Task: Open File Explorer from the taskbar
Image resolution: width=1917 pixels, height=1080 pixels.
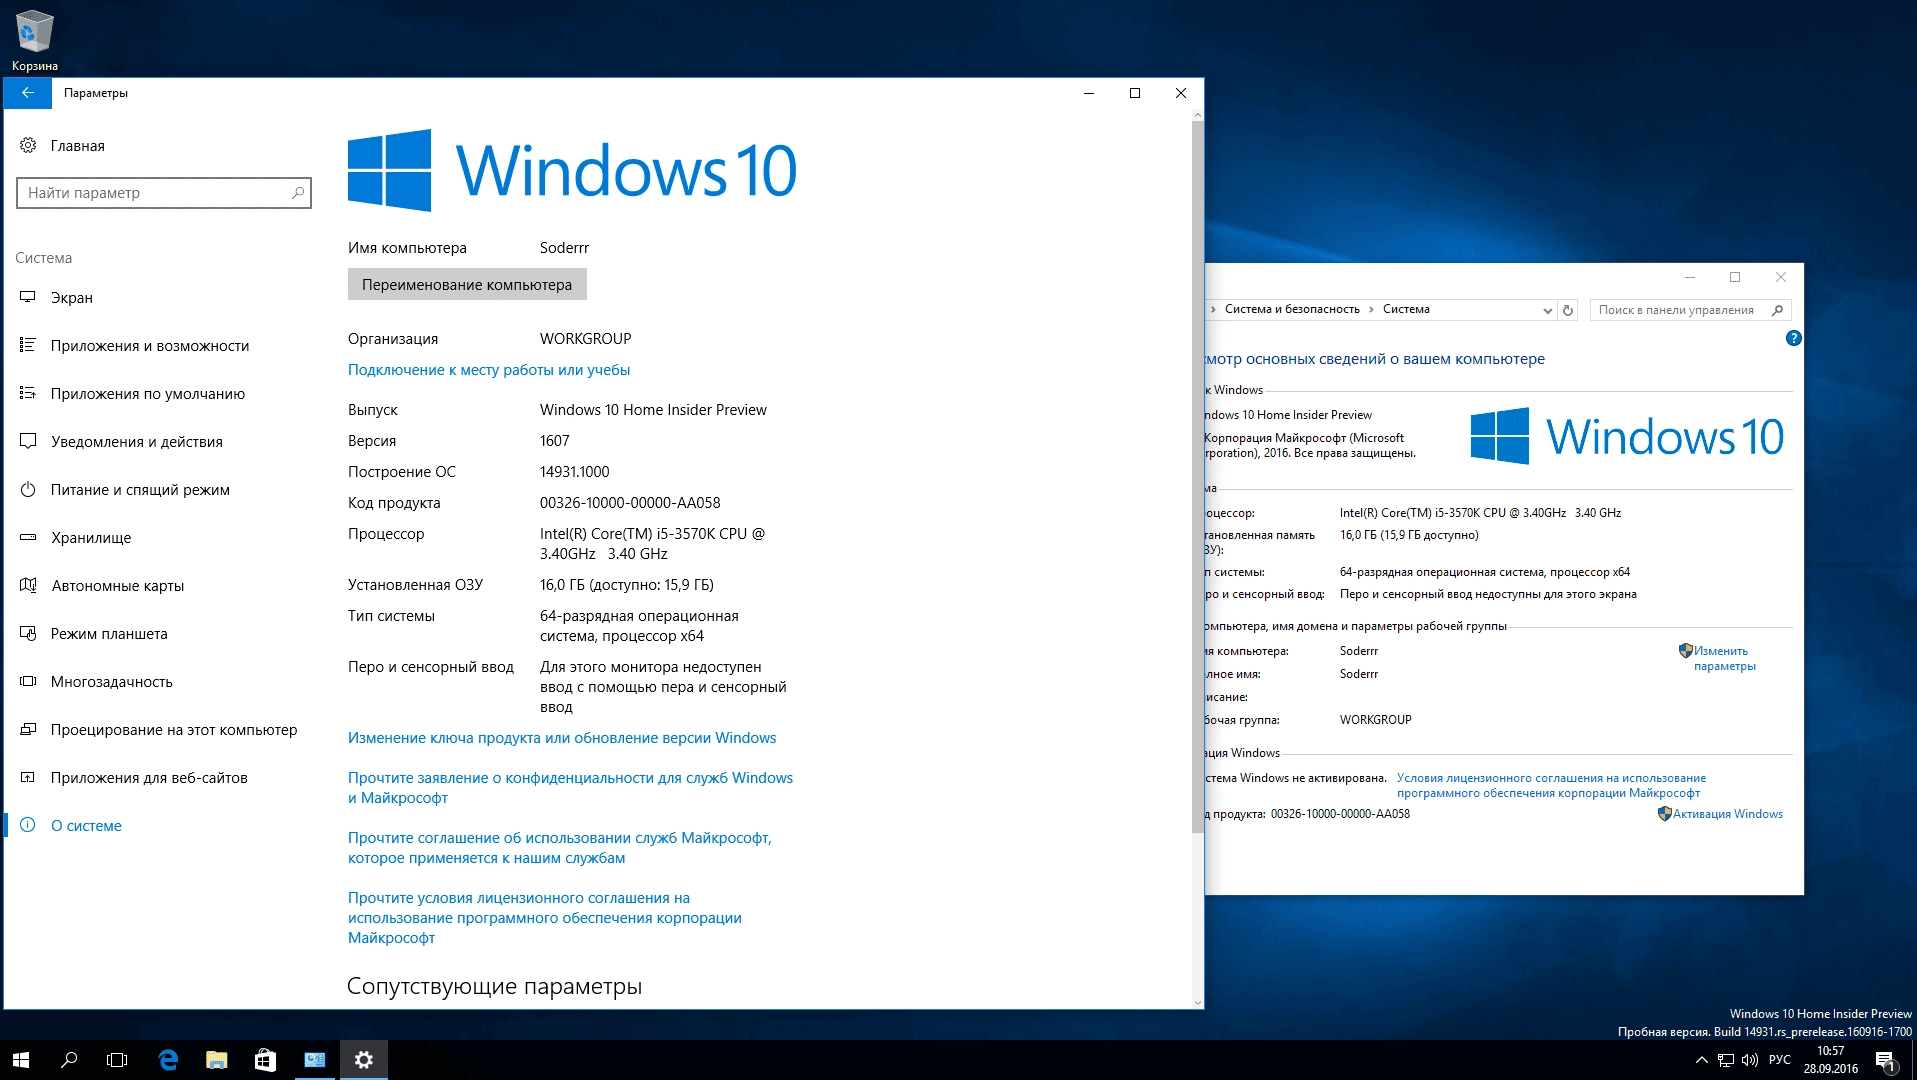Action: (216, 1060)
